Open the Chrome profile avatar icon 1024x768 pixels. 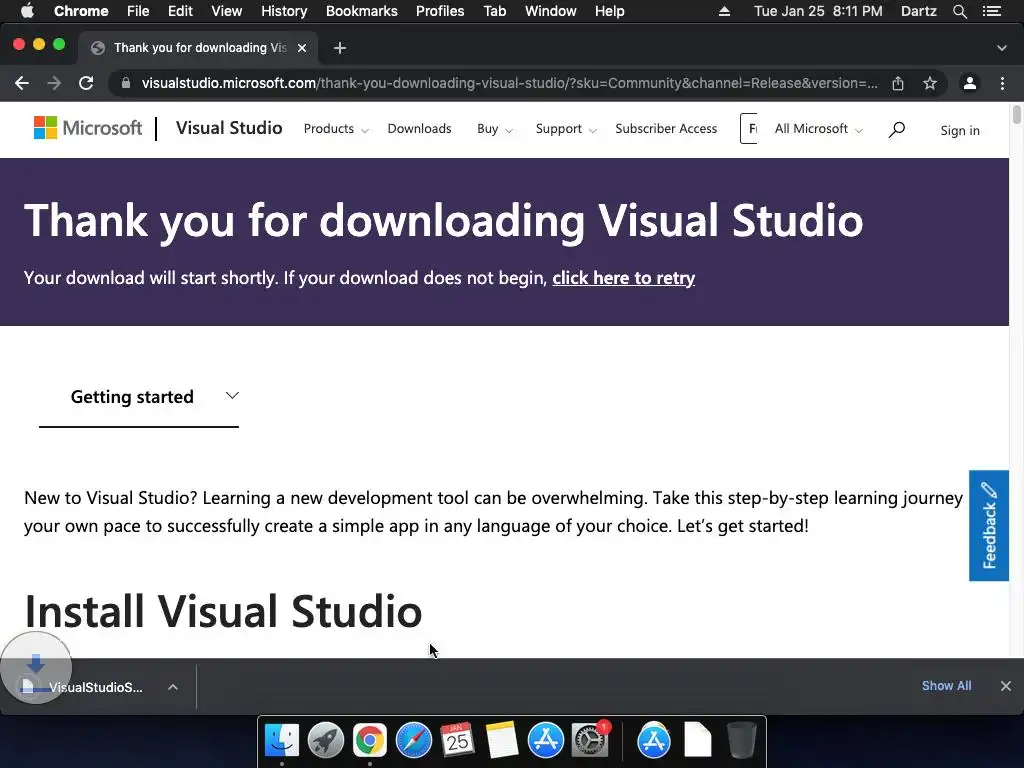point(970,83)
